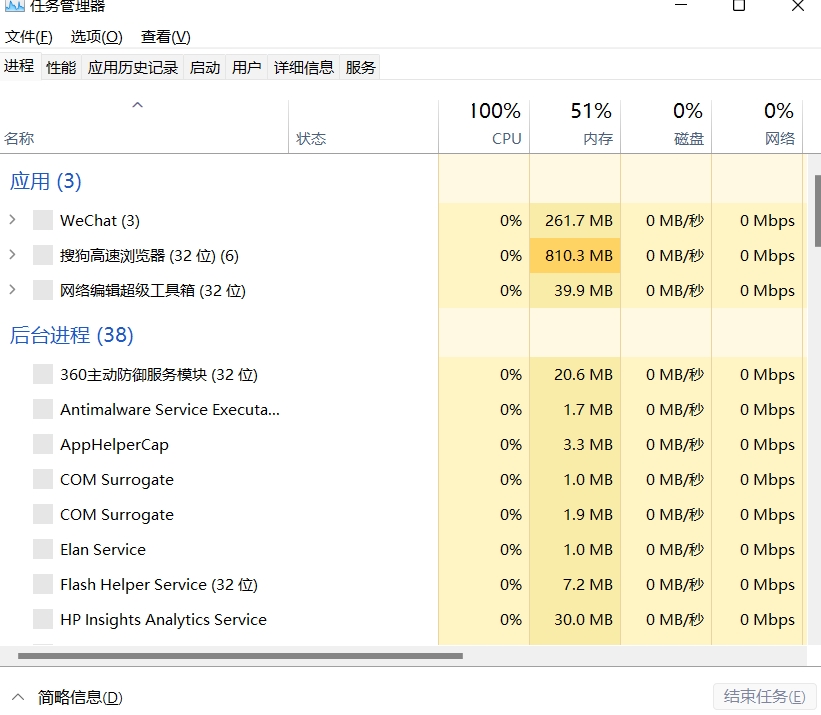Click the 搜狗高速浏览器 process icon
The image size is (821, 715).
(x=43, y=255)
